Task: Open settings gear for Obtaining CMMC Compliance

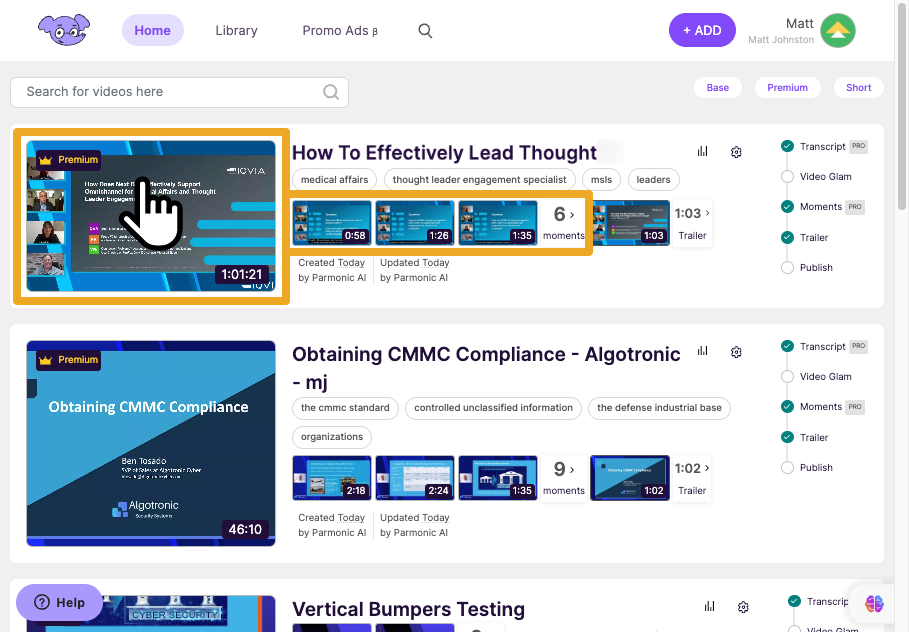Action: 736,352
